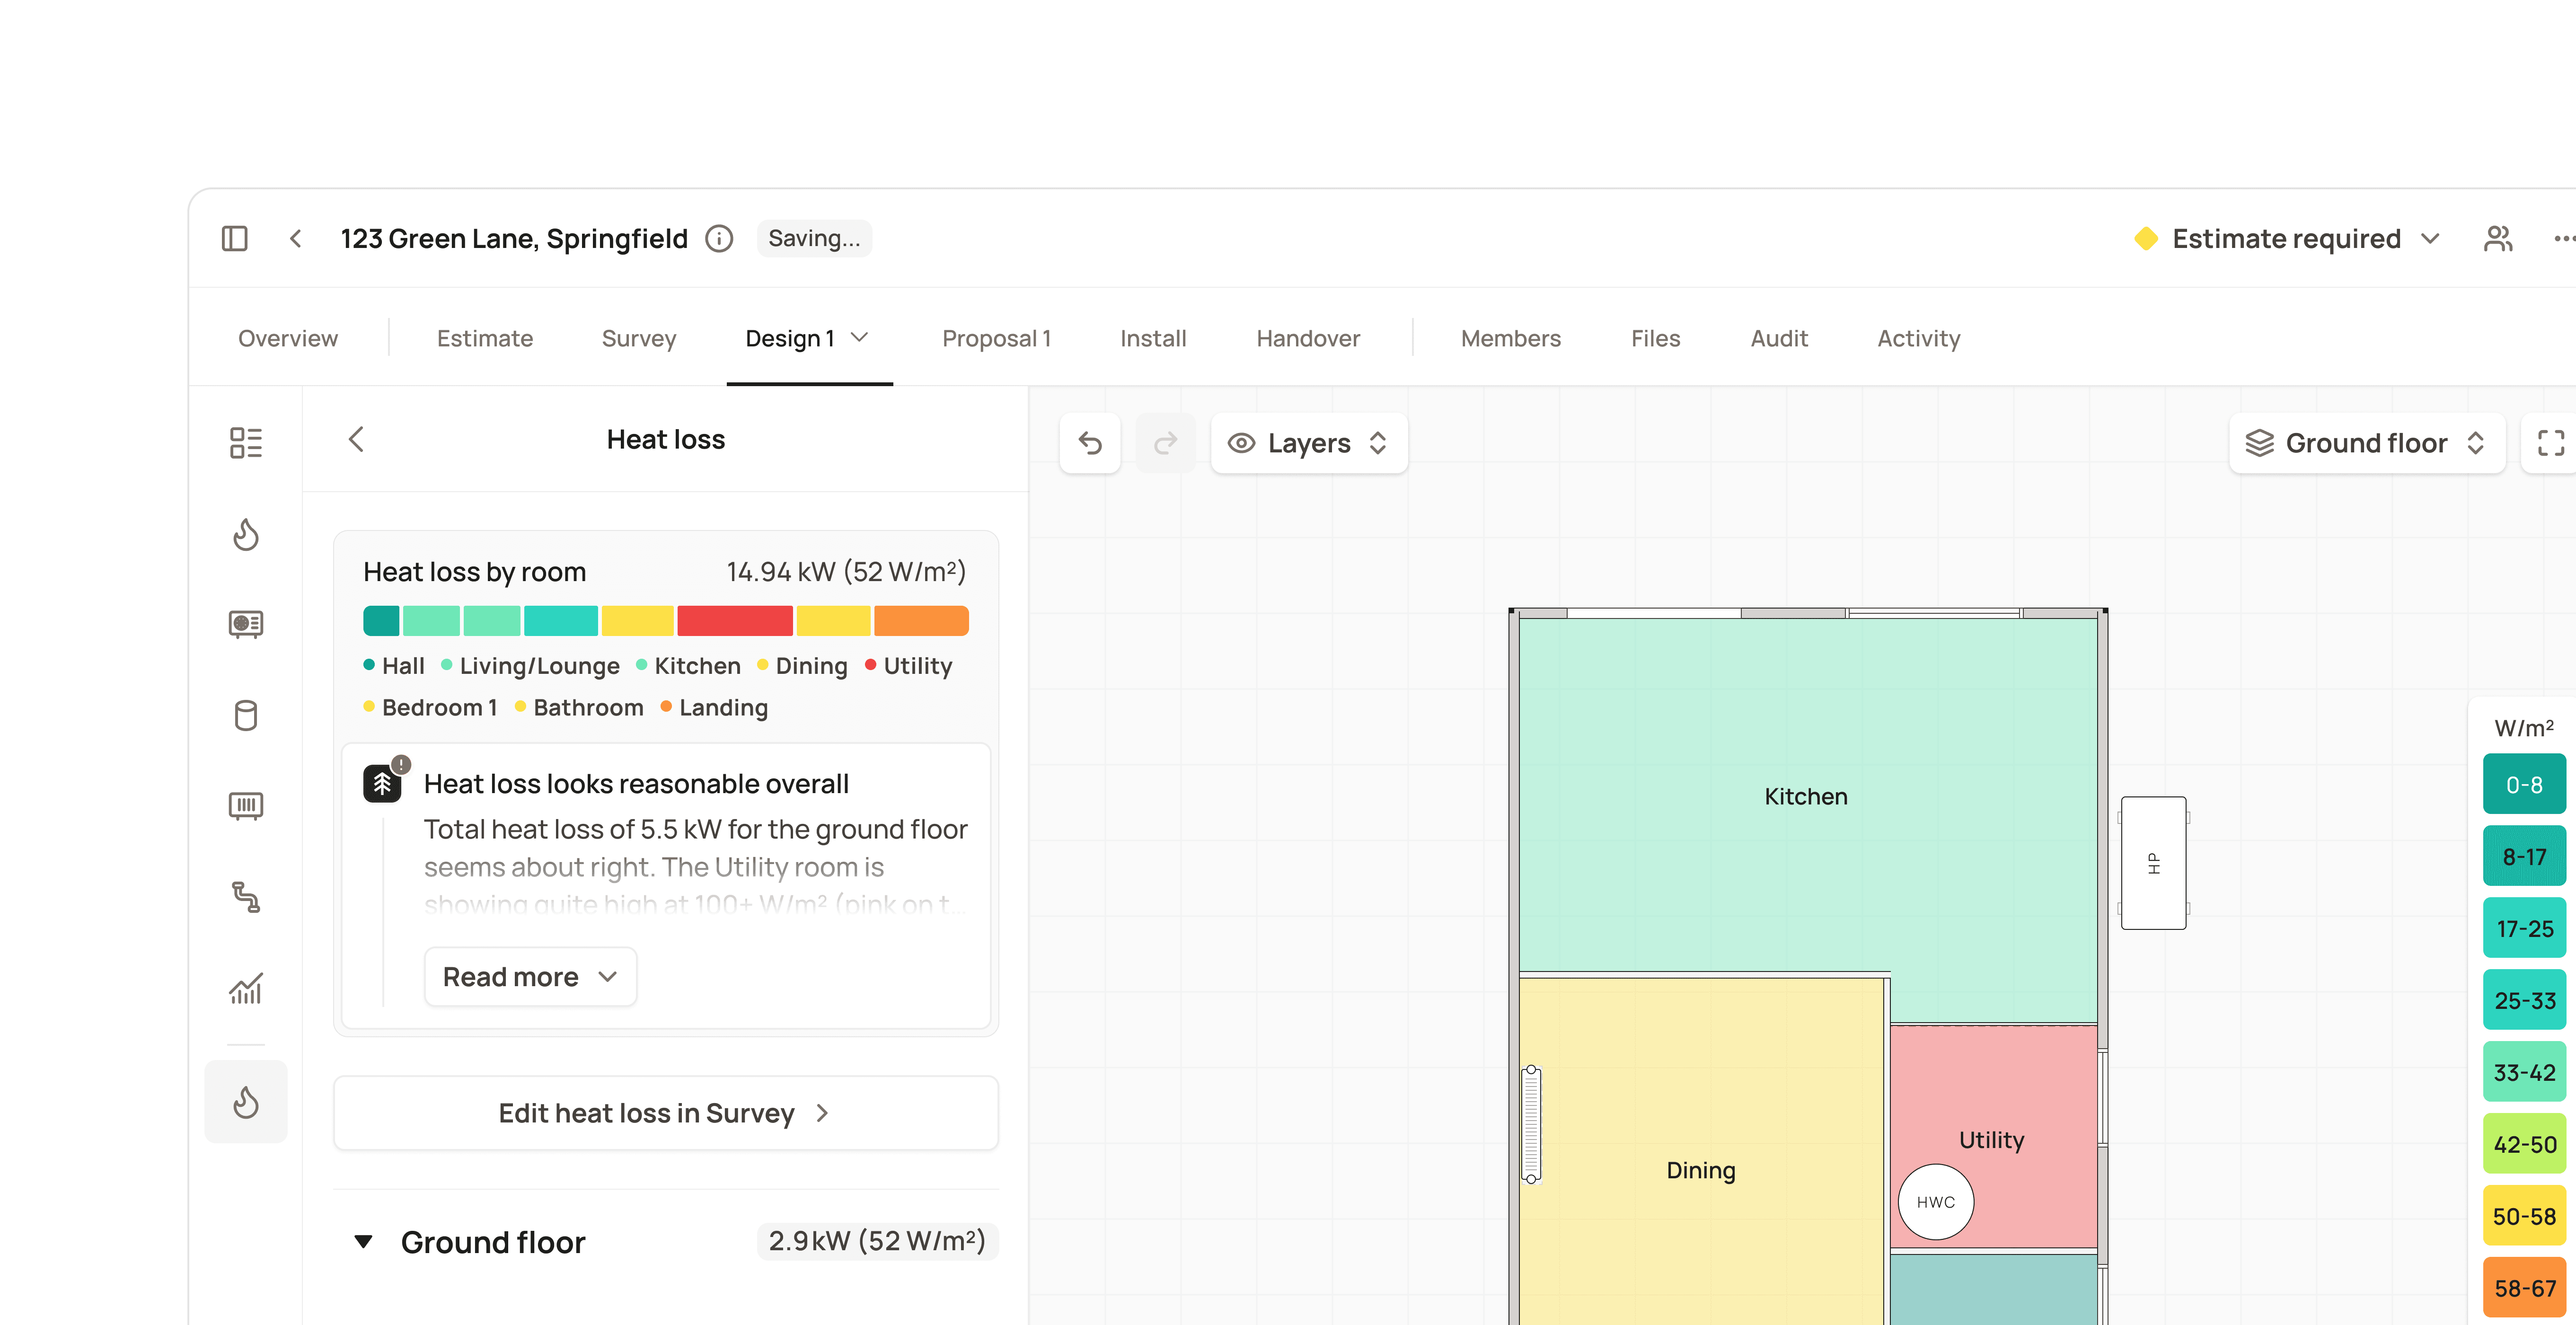The image size is (2576, 1325).
Task: Open the Layers visibility dropdown
Action: [1309, 443]
